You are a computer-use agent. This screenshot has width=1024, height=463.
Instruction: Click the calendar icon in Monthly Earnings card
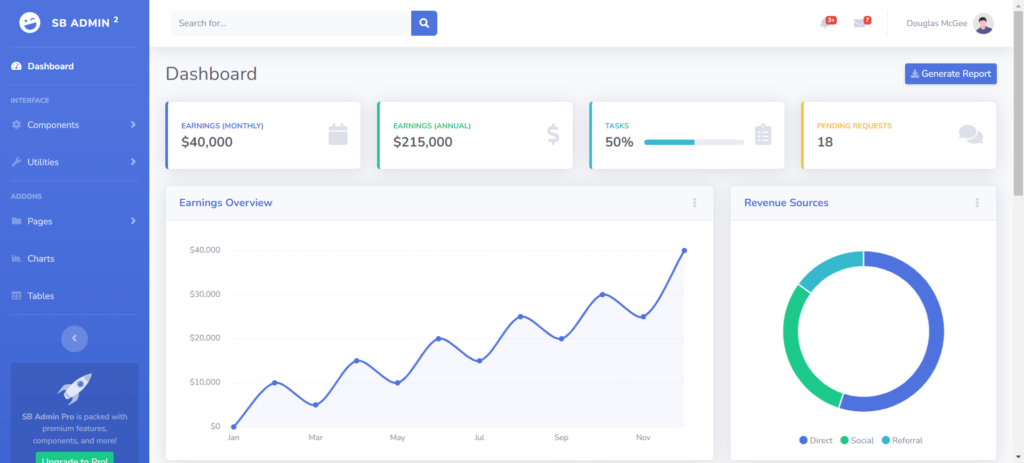(x=337, y=134)
